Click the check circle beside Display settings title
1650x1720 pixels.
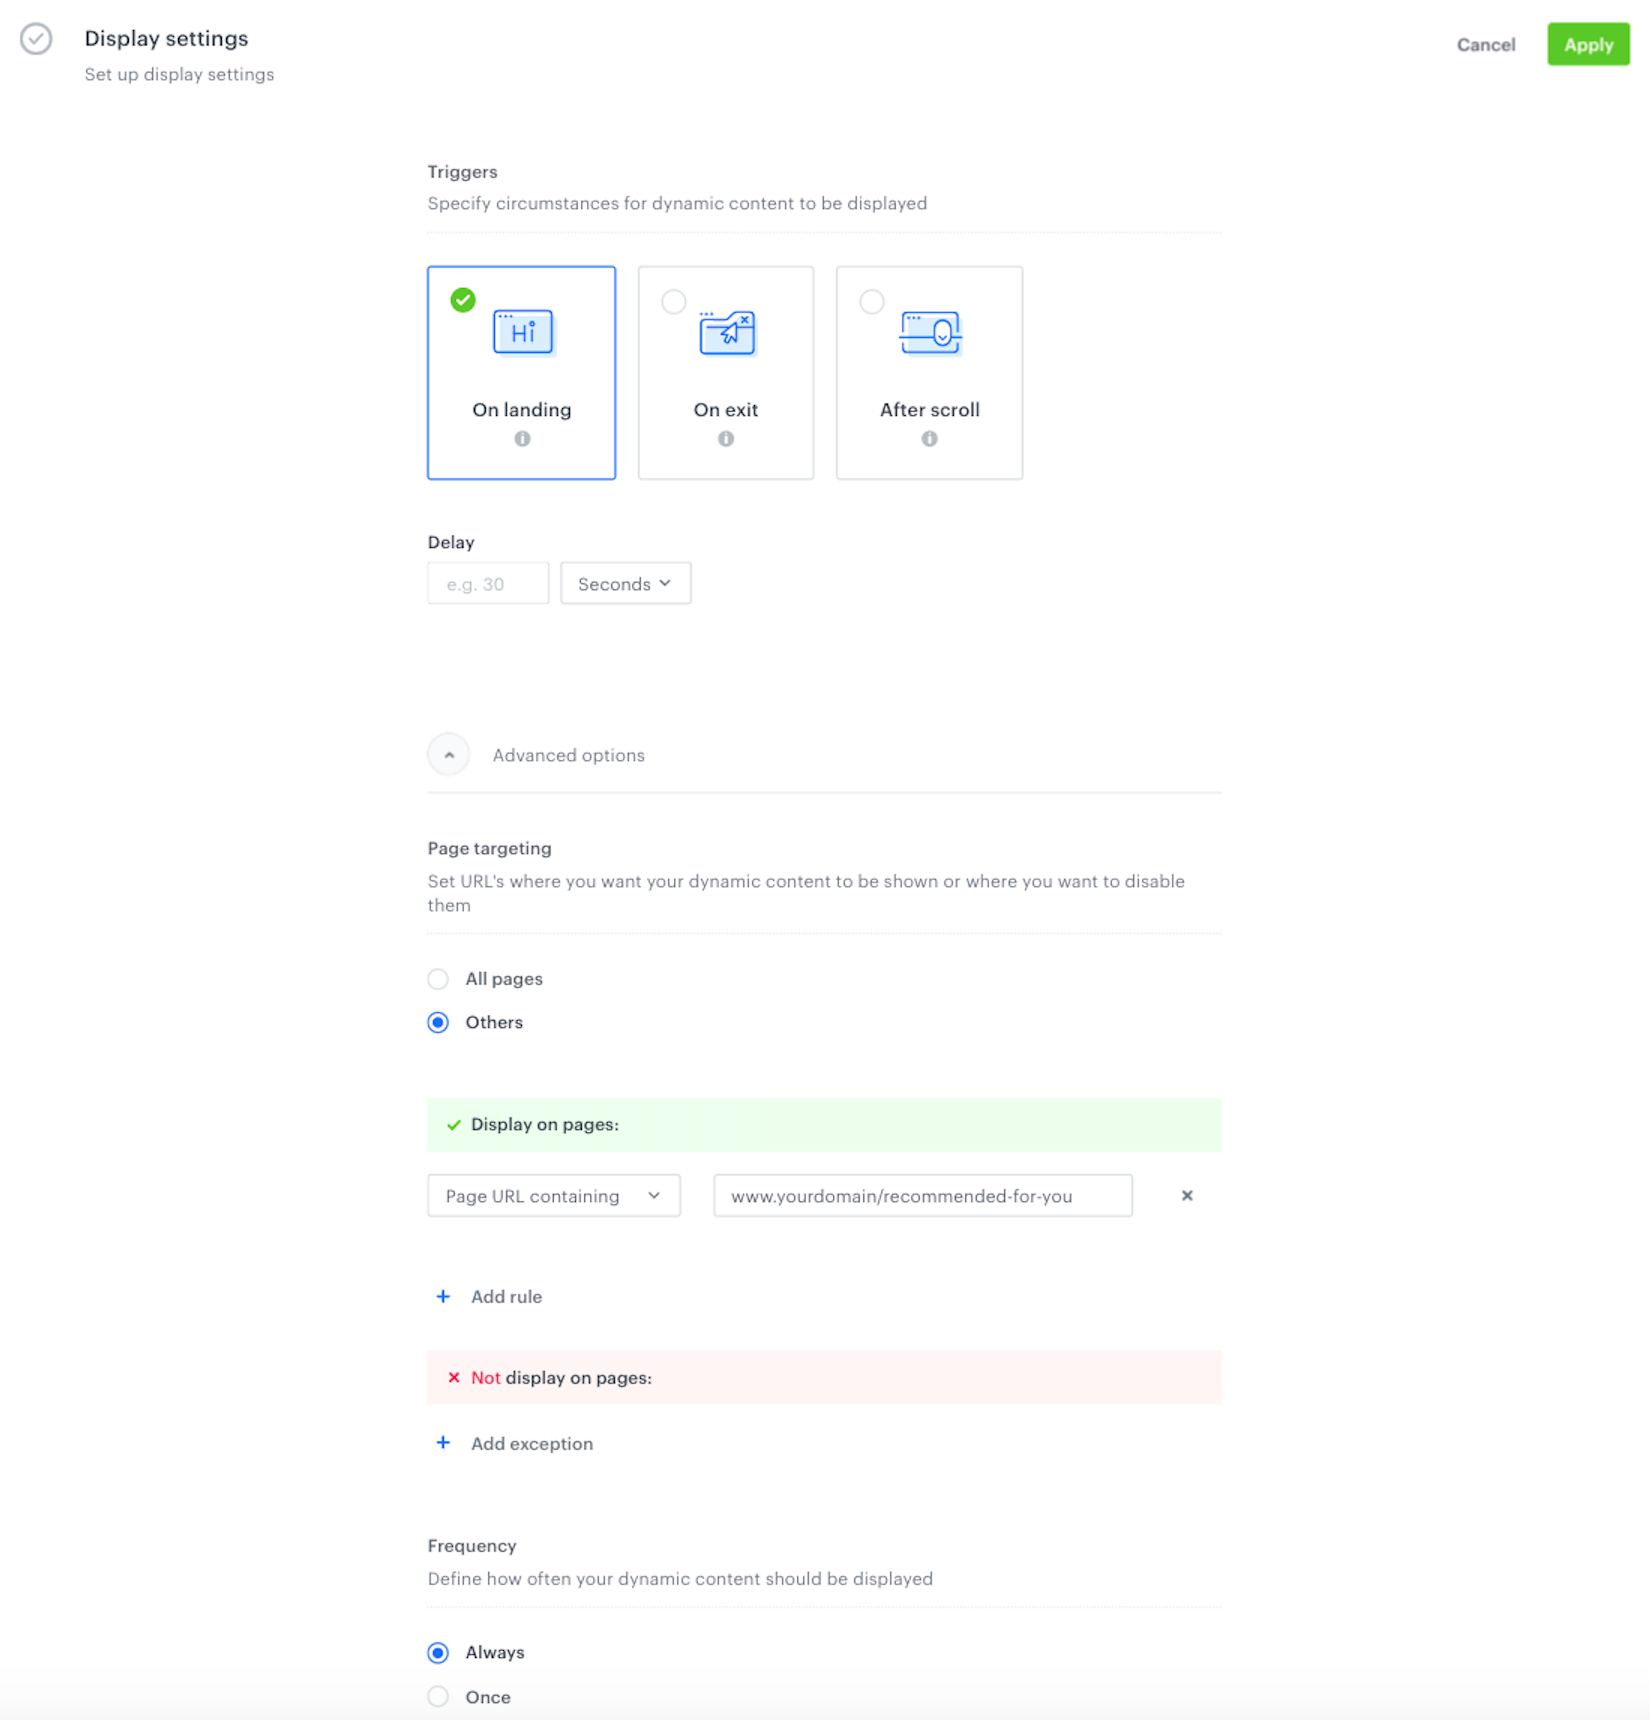[36, 39]
